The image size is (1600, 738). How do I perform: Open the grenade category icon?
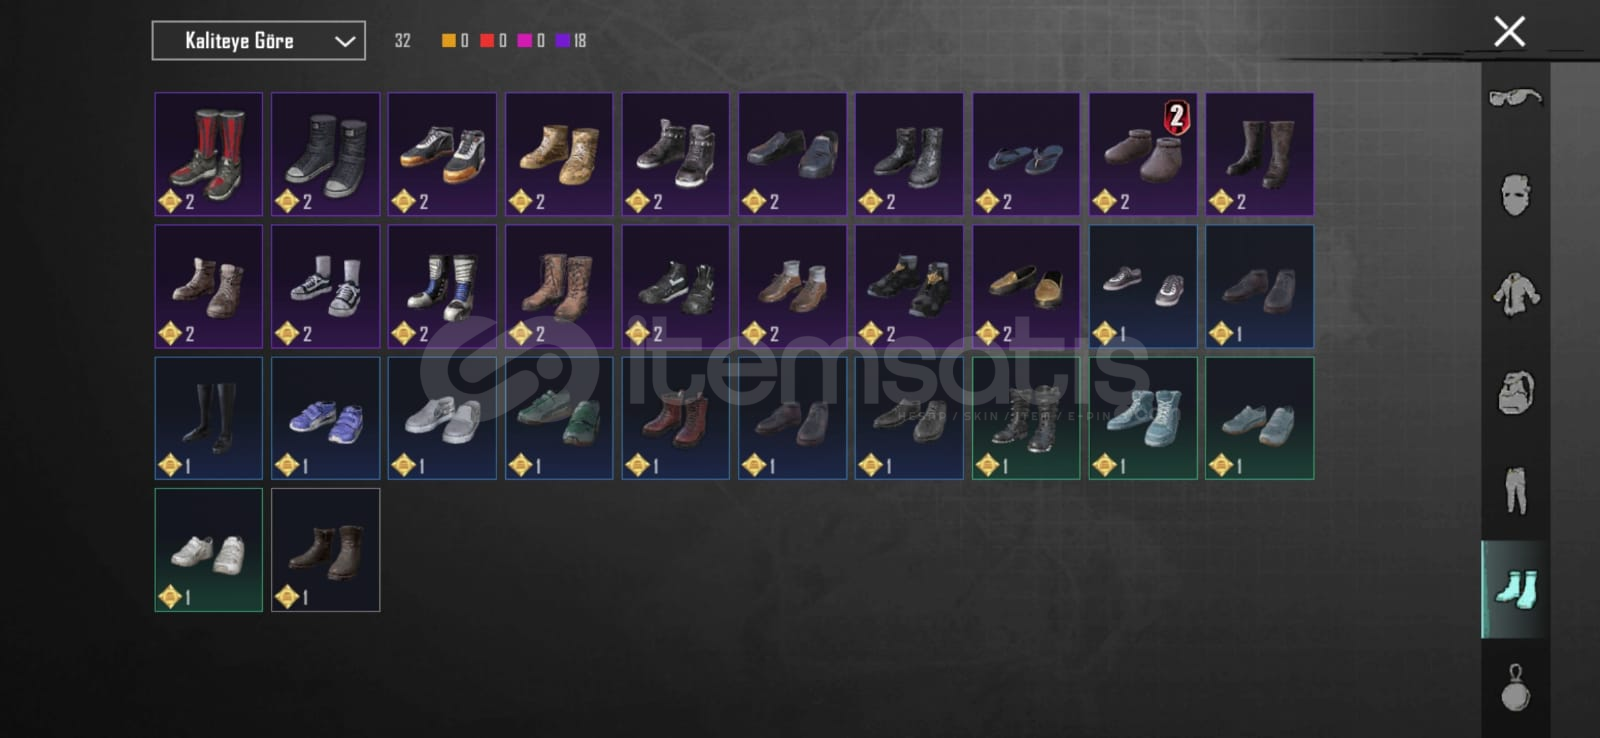(x=1515, y=687)
